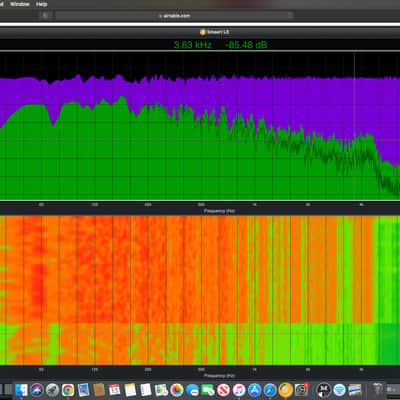This screenshot has height=400, width=400.
Task: Launch Siri from the dock
Action: click(37, 390)
